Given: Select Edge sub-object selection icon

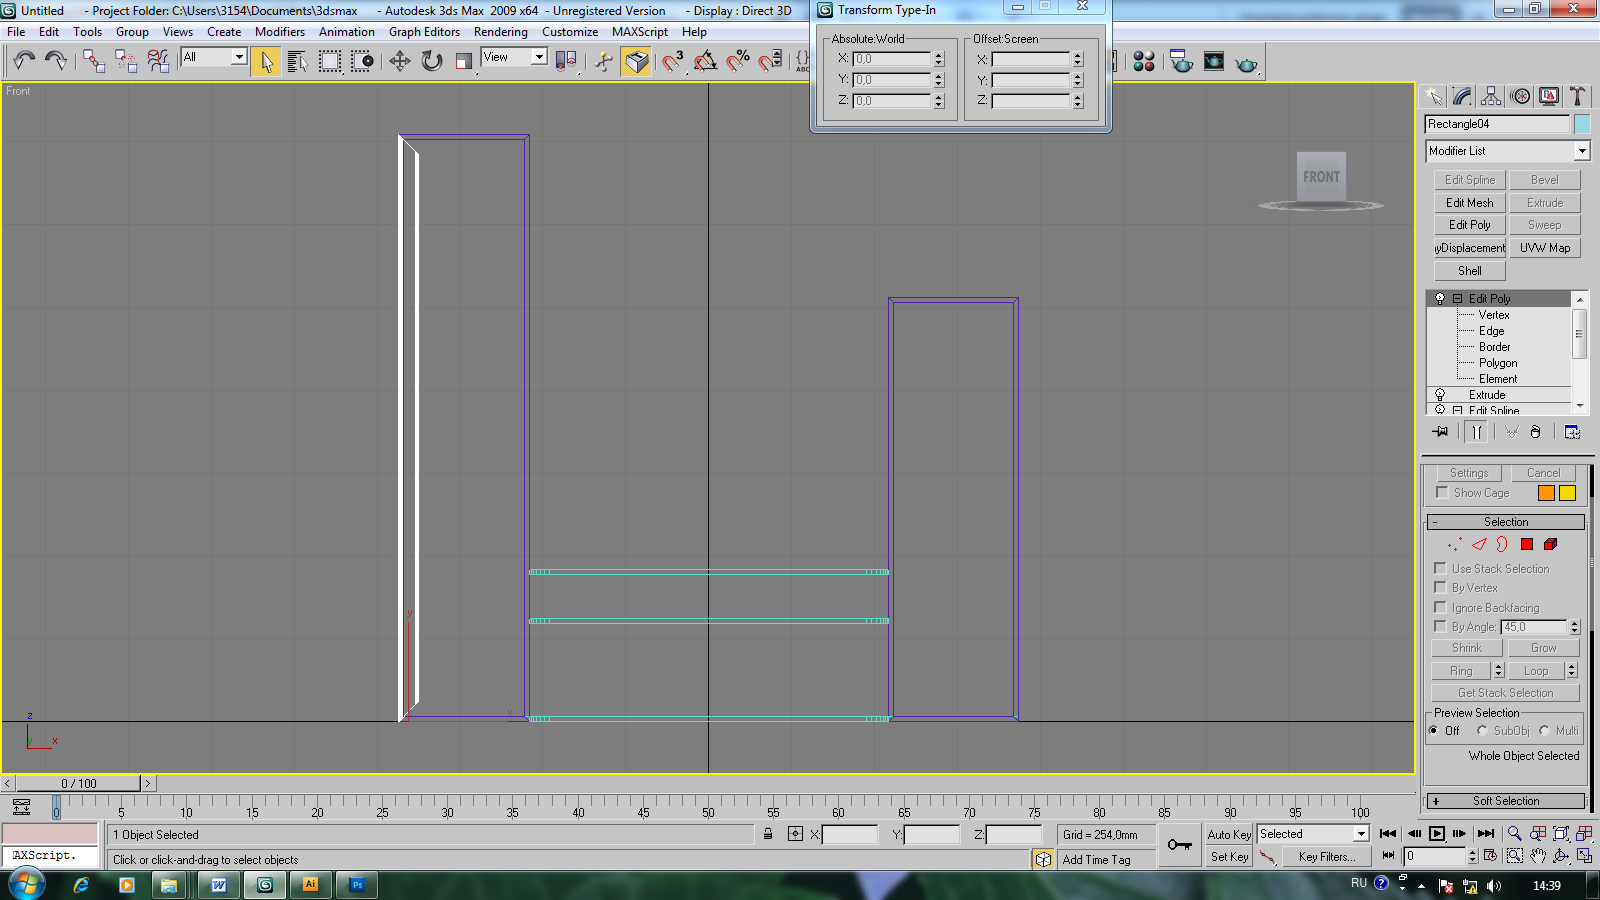Looking at the screenshot, I should pyautogui.click(x=1479, y=544).
